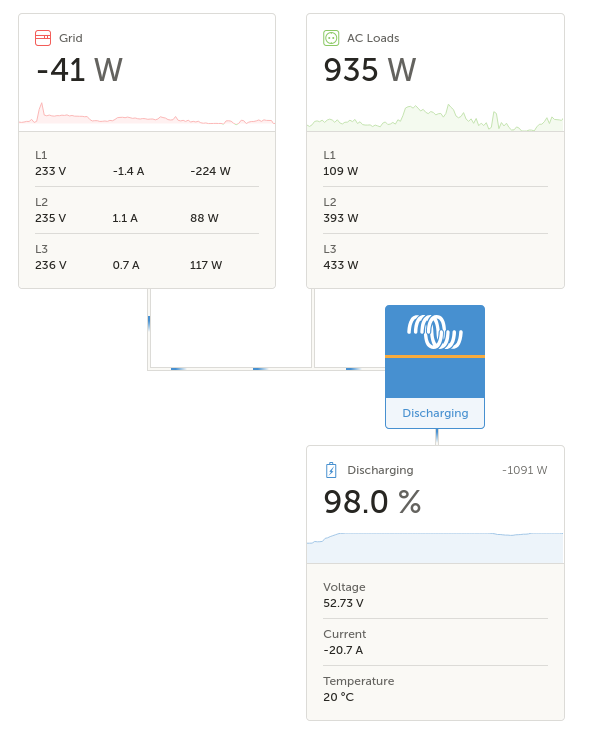
Task: Click the Victron inverter logo icon
Action: (x=435, y=332)
